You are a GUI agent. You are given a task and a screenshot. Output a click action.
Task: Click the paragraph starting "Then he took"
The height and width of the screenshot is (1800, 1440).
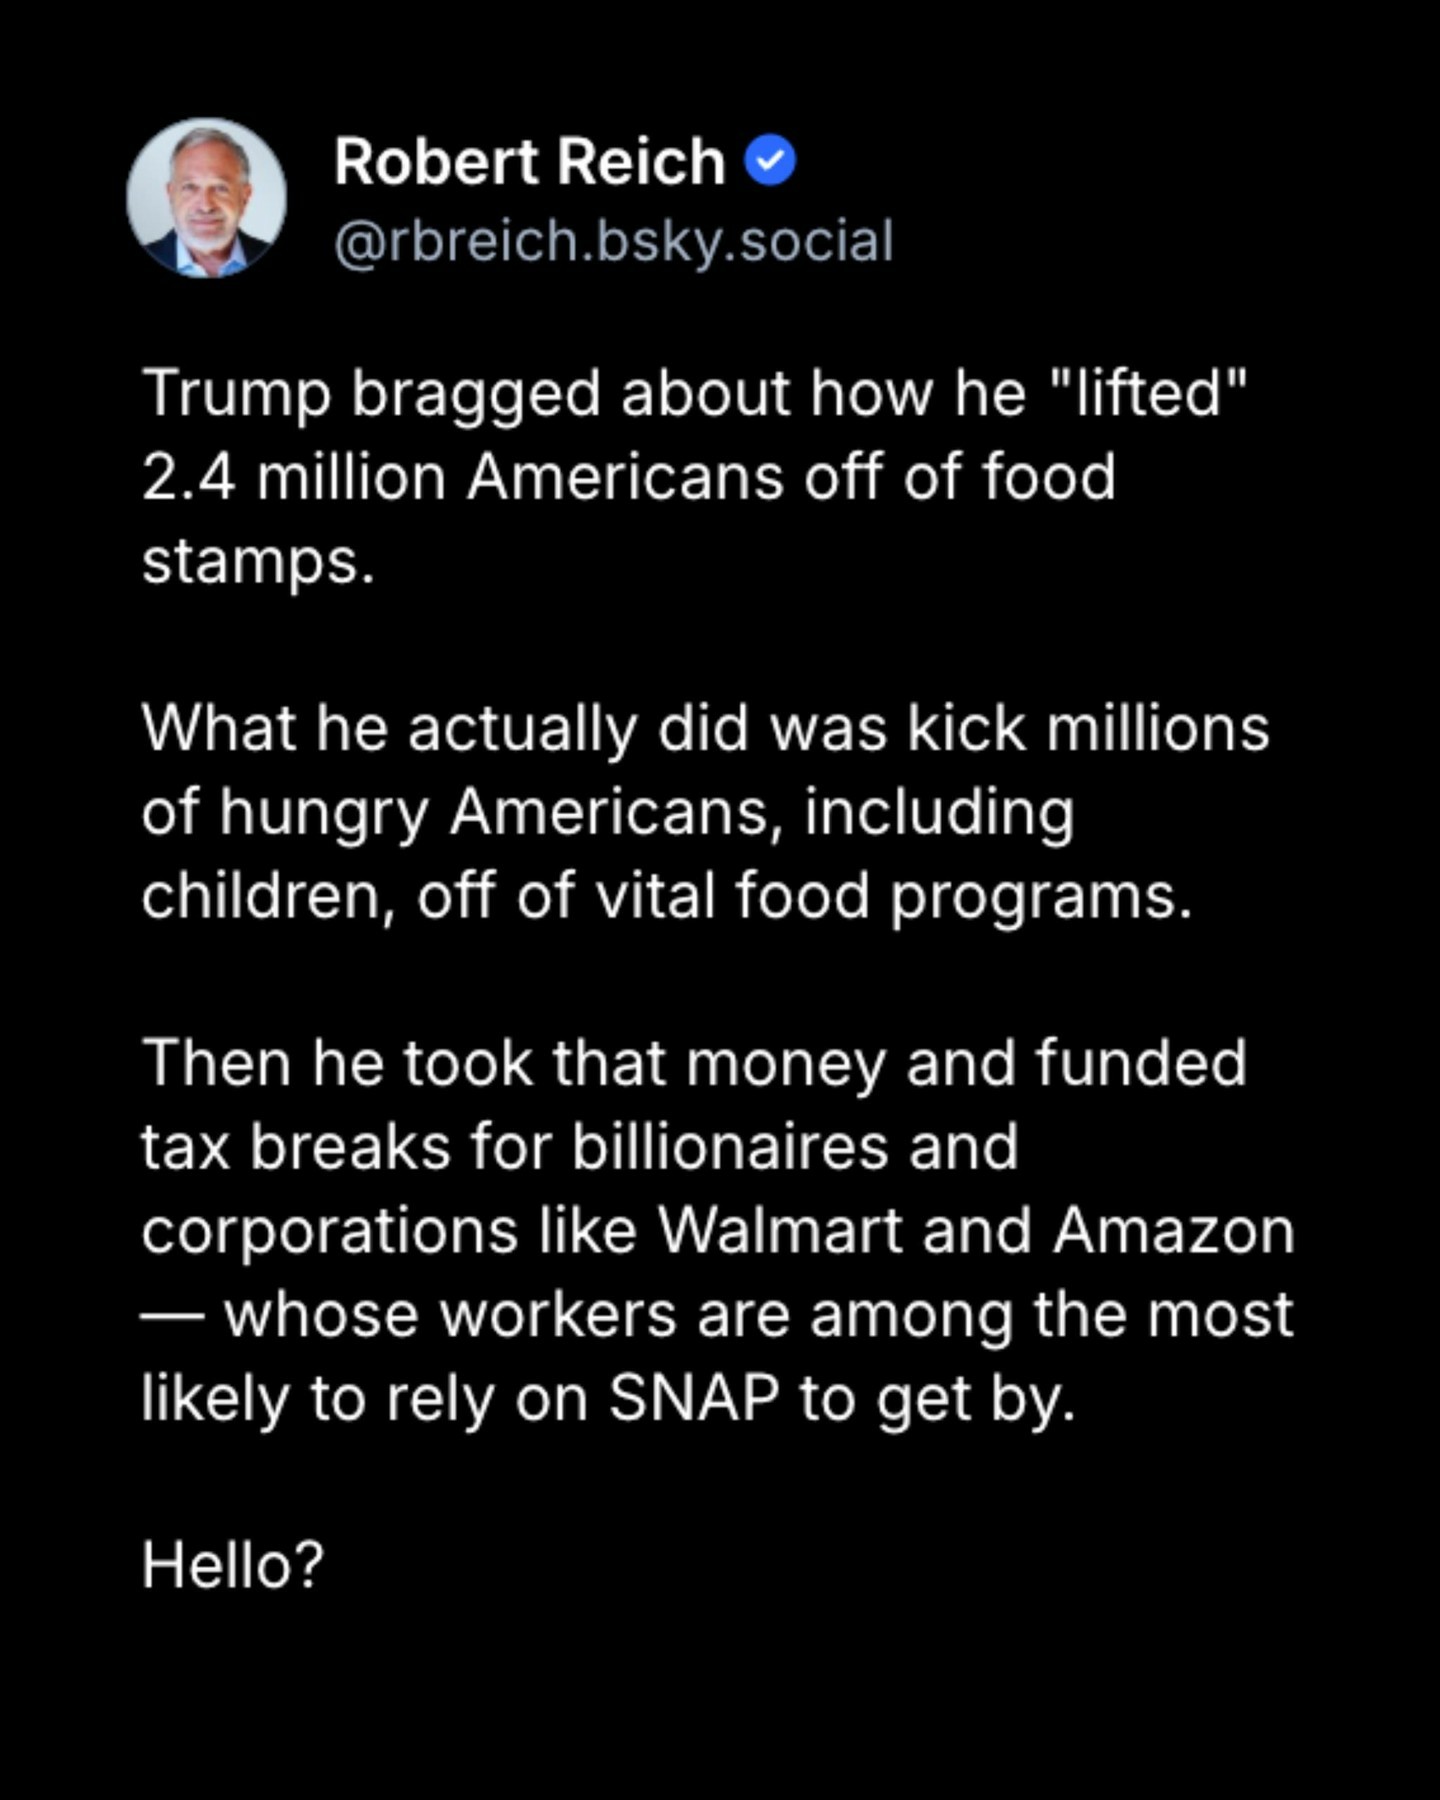tap(715, 1229)
